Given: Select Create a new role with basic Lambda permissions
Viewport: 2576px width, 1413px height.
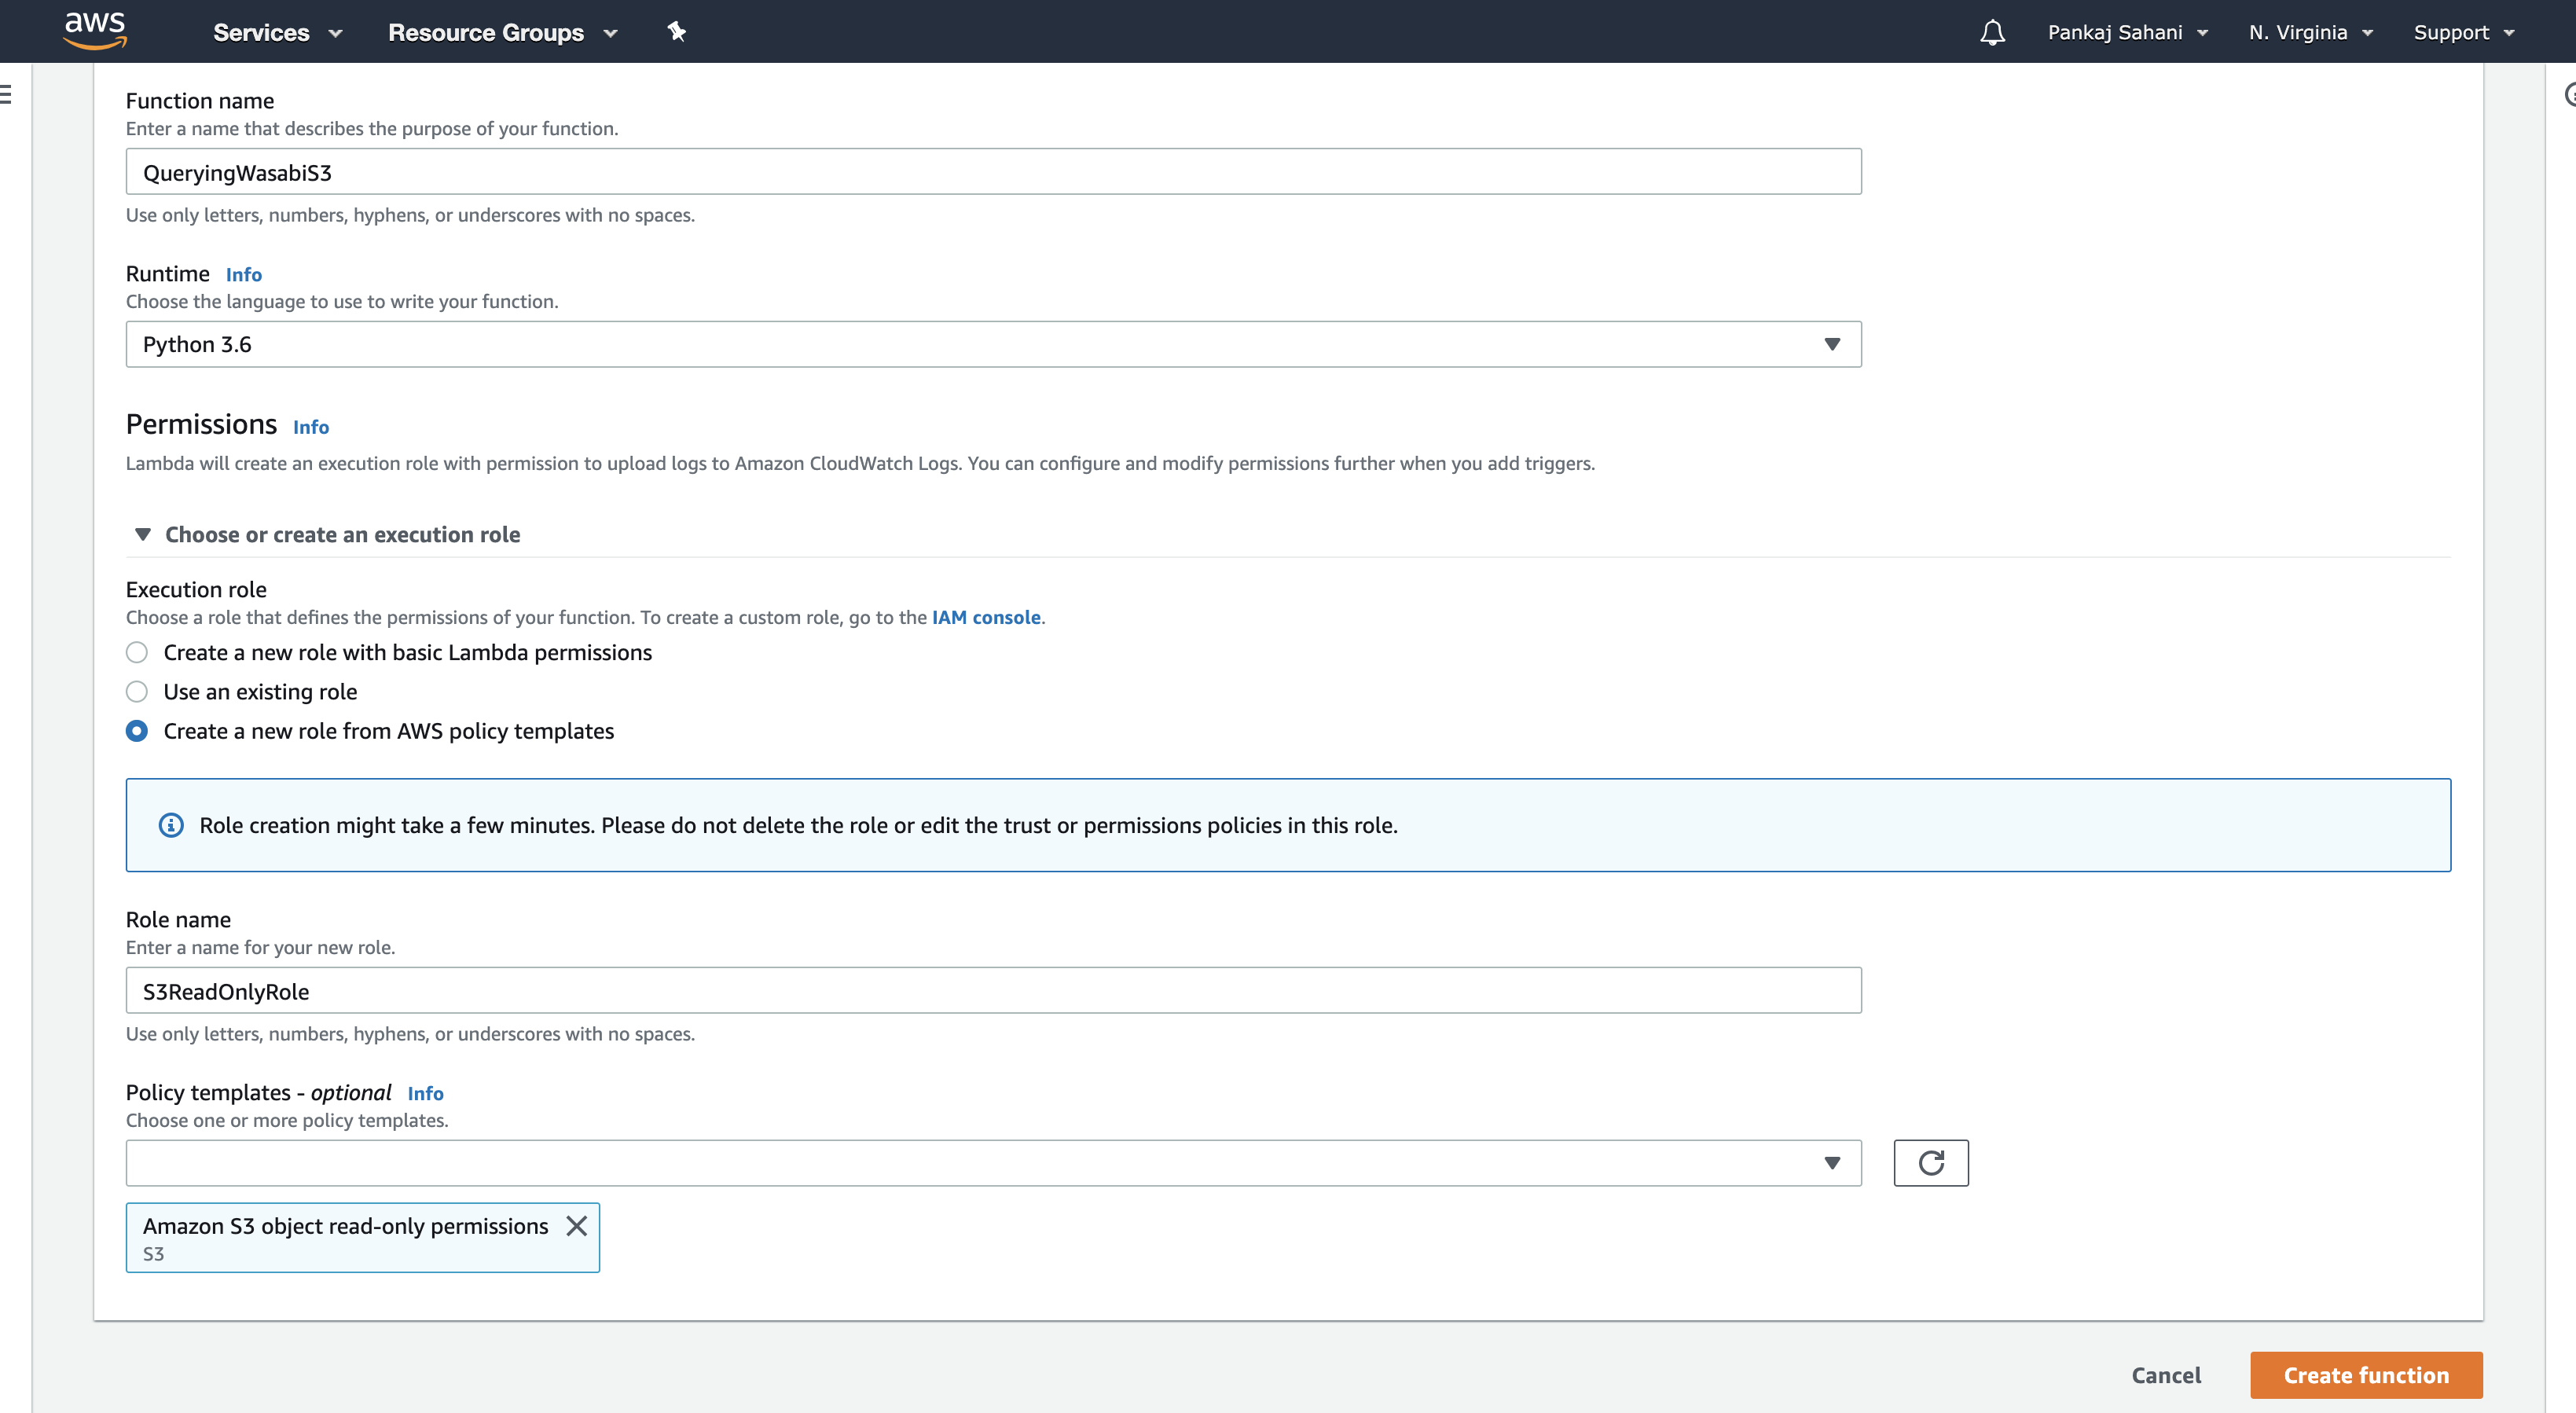Looking at the screenshot, I should [137, 652].
